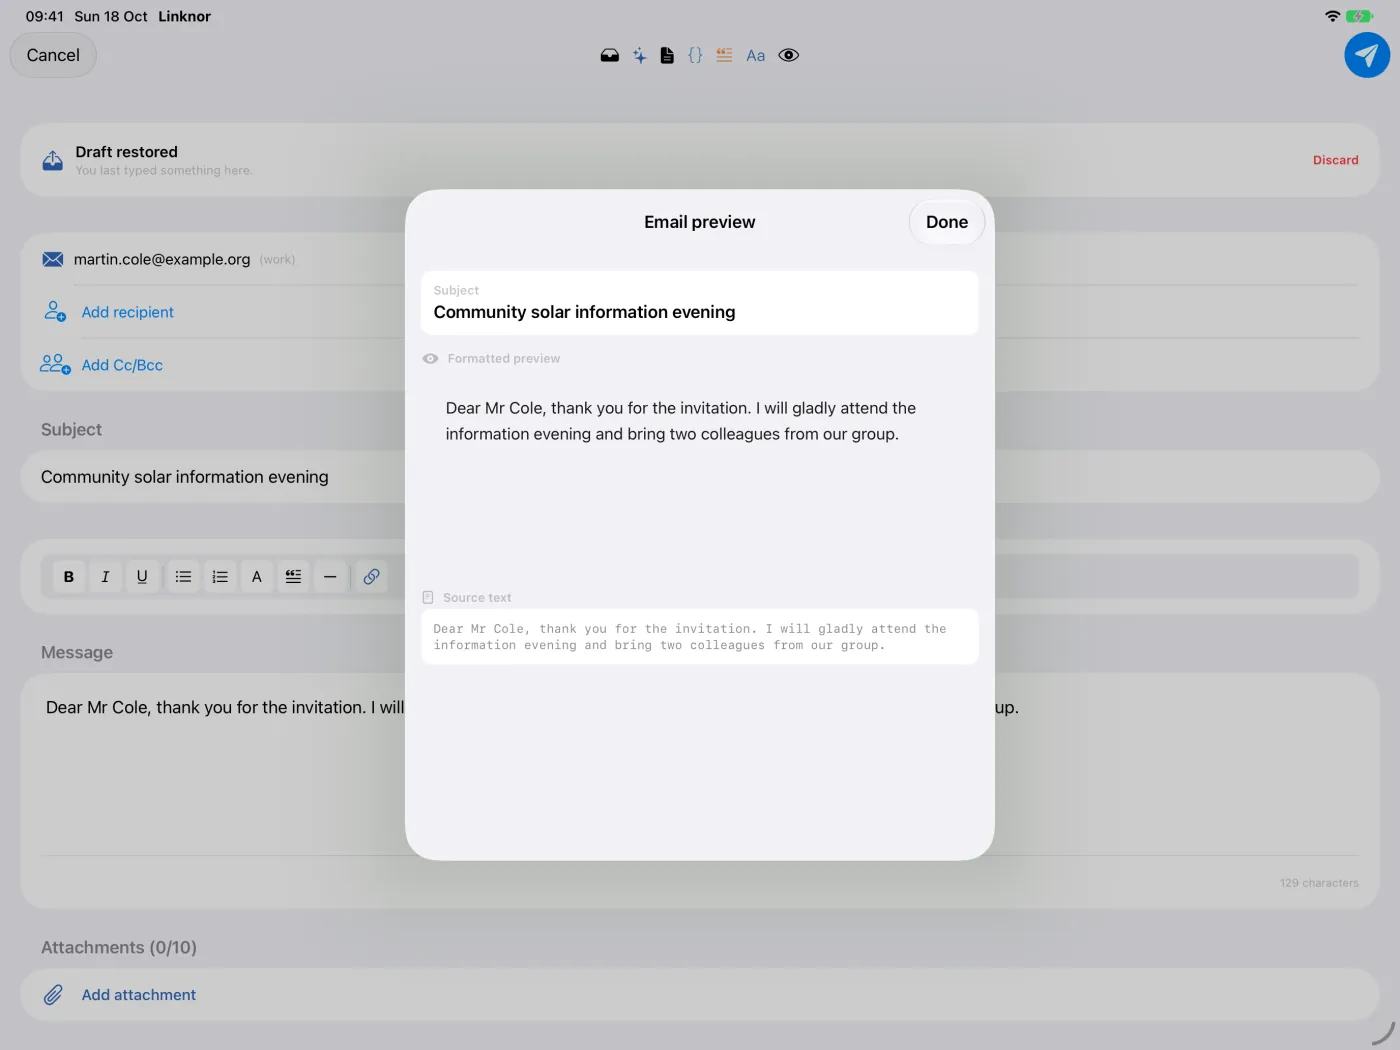The height and width of the screenshot is (1050, 1400).
Task: Tap the formatted preview body text
Action: point(681,421)
